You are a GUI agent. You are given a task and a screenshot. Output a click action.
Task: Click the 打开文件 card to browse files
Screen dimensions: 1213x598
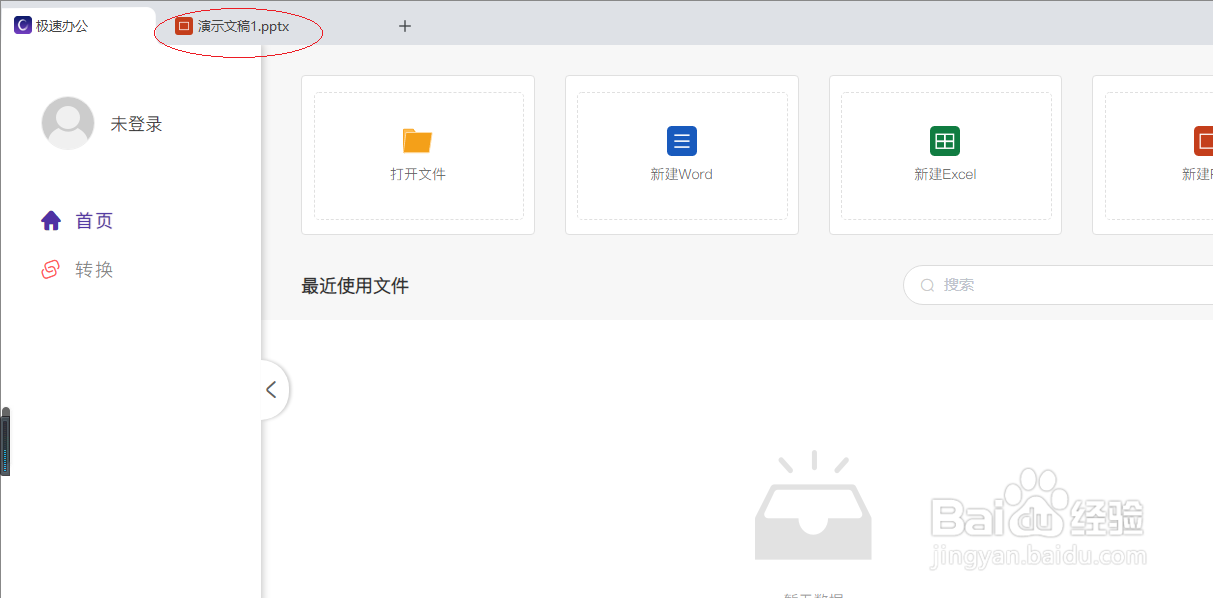click(x=418, y=155)
